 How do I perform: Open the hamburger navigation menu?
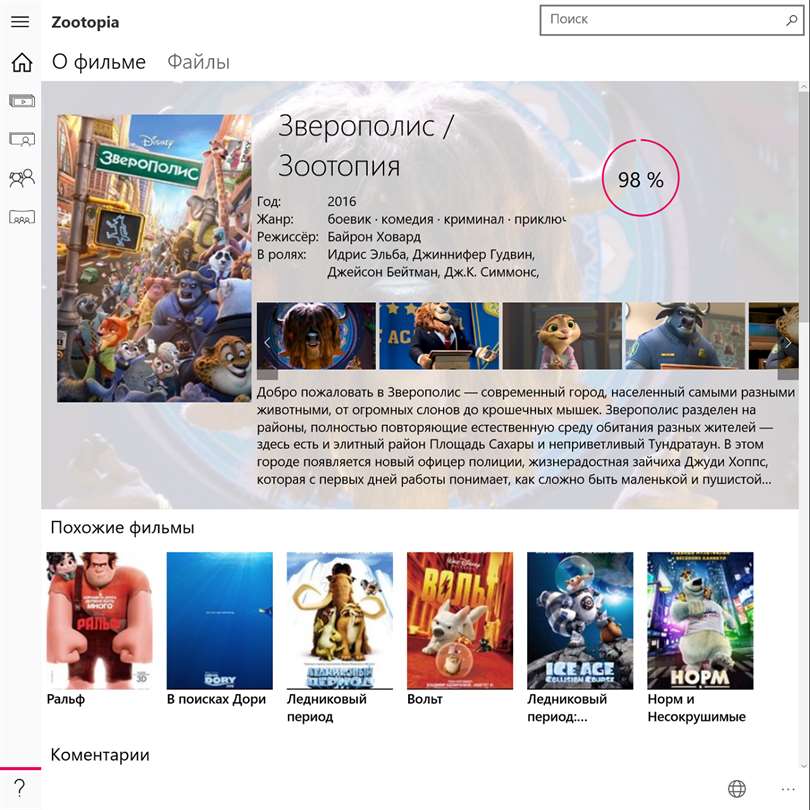pyautogui.click(x=20, y=22)
